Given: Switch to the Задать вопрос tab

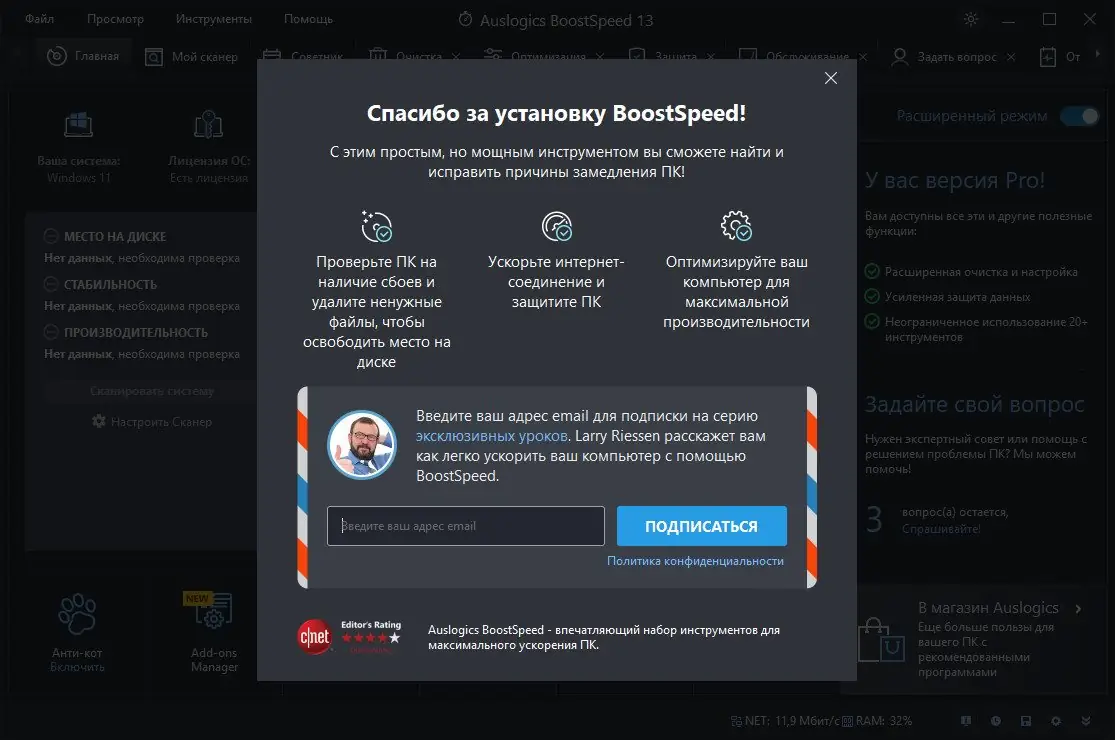Looking at the screenshot, I should pos(944,57).
